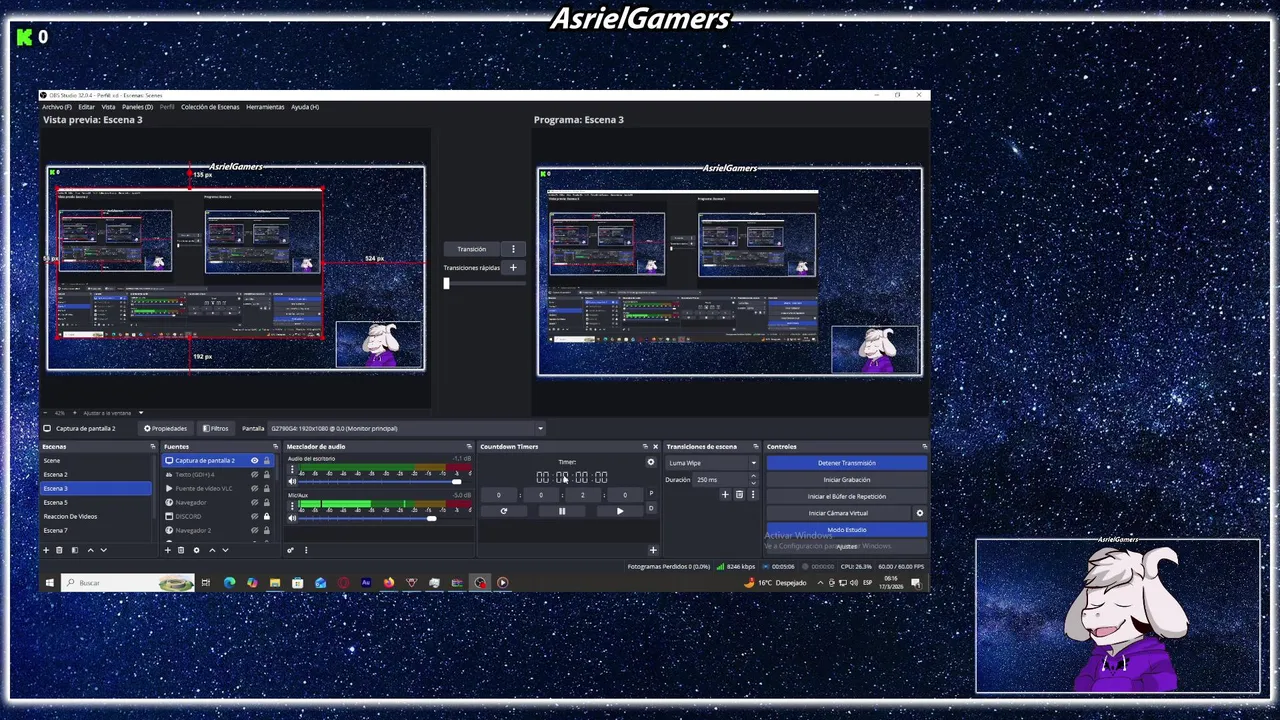Open the Editar menu
This screenshot has height=720, width=1280.
point(87,107)
